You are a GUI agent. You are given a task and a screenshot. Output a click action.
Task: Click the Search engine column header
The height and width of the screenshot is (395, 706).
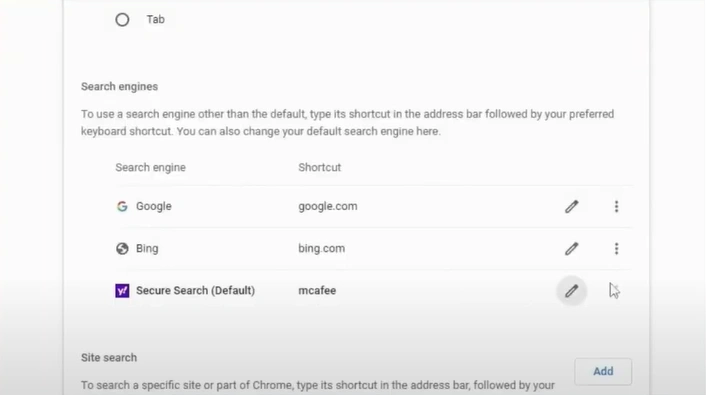pyautogui.click(x=150, y=168)
